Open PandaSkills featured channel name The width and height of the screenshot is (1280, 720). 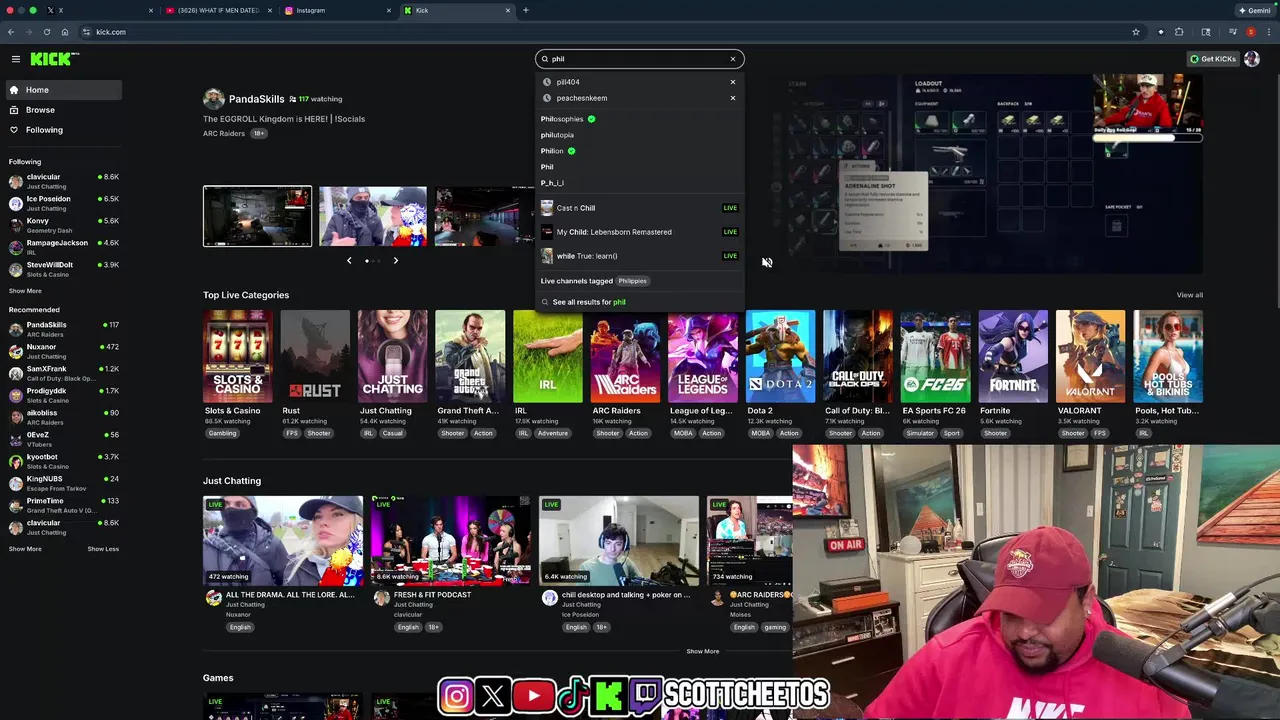click(x=256, y=99)
